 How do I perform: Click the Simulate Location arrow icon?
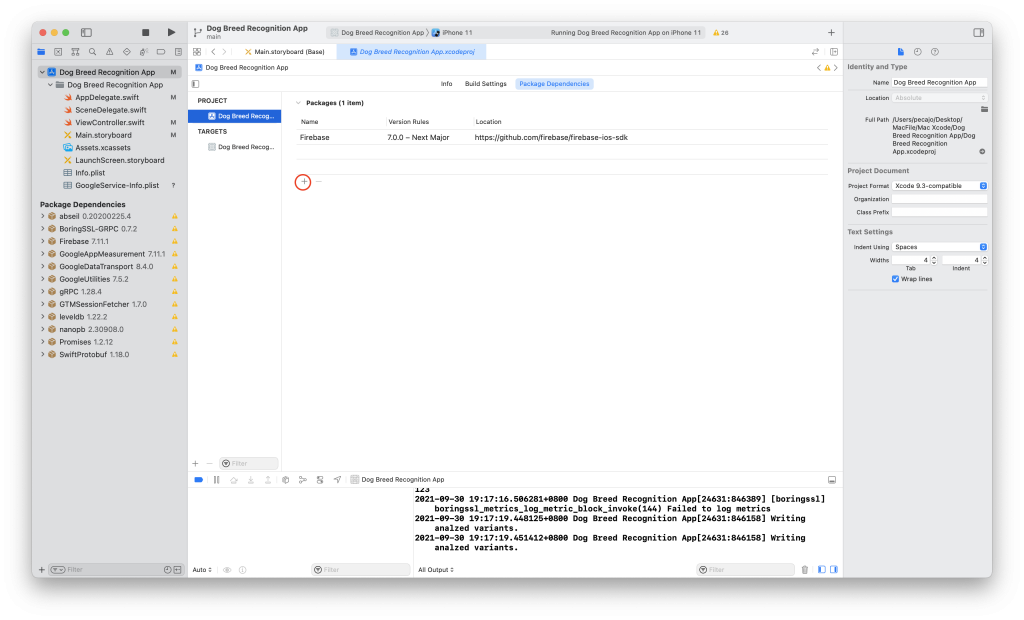pyautogui.click(x=337, y=480)
